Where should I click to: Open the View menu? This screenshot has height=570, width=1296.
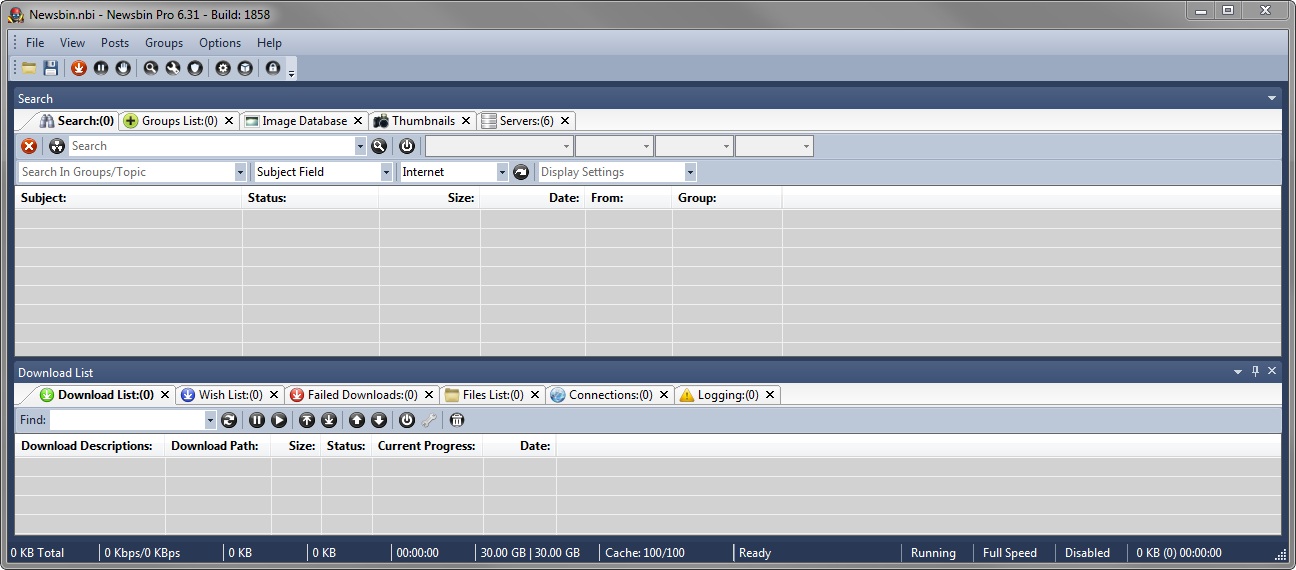72,43
